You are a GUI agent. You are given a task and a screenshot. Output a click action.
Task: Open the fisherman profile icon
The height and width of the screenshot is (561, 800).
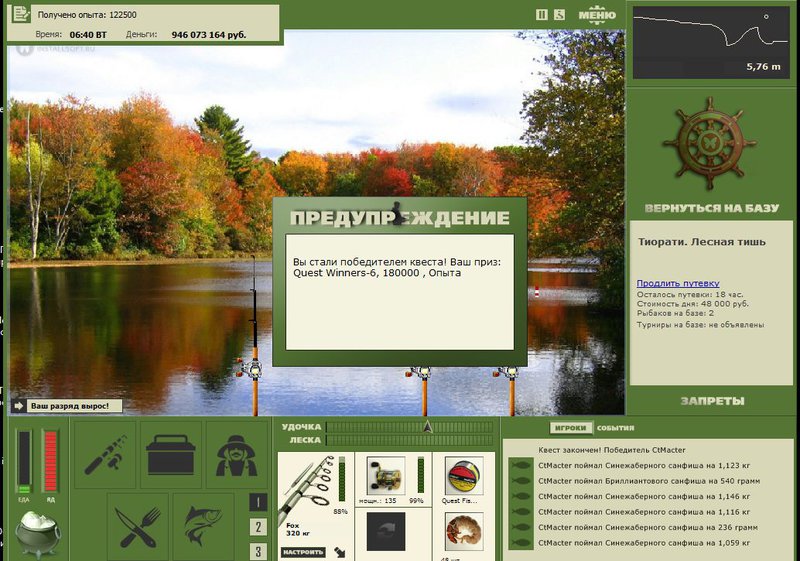[x=236, y=454]
